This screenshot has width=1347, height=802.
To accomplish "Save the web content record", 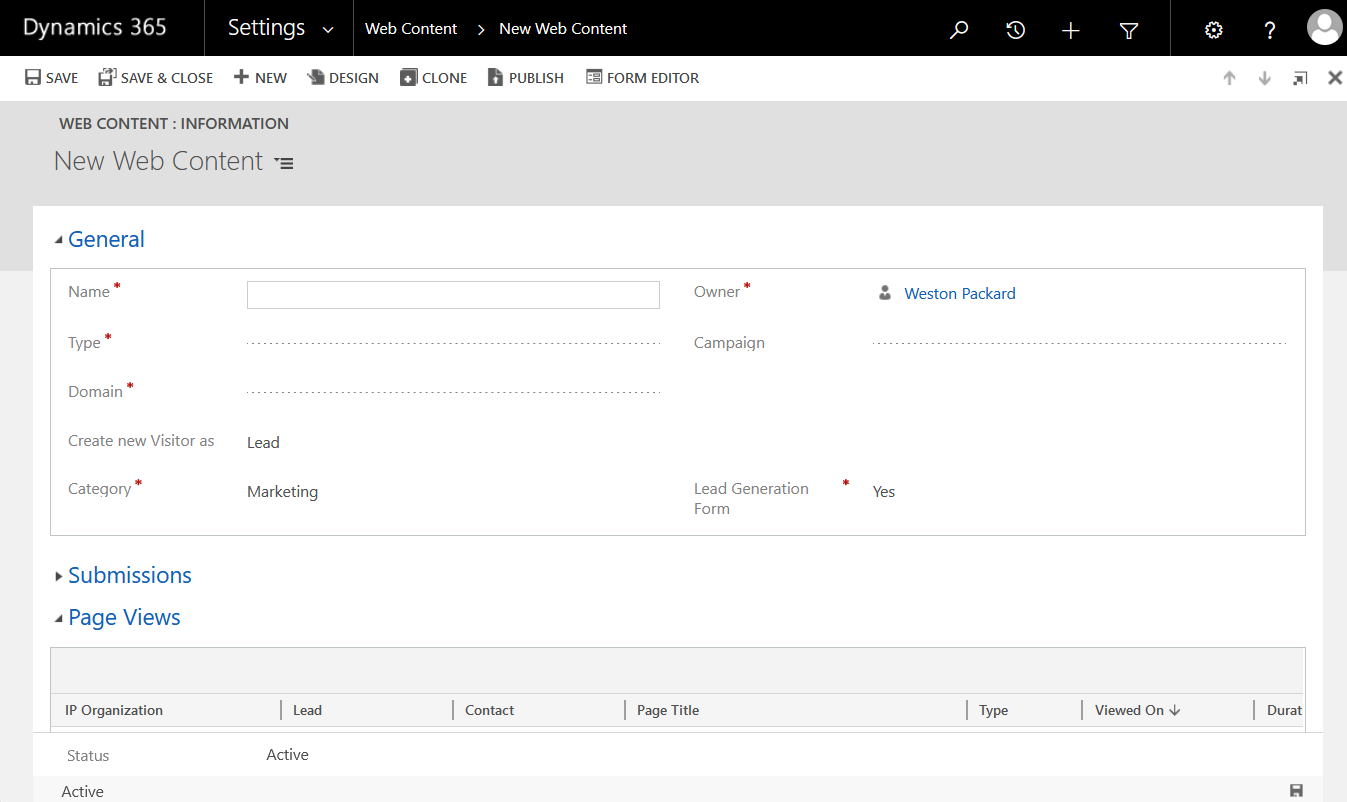I will point(51,78).
